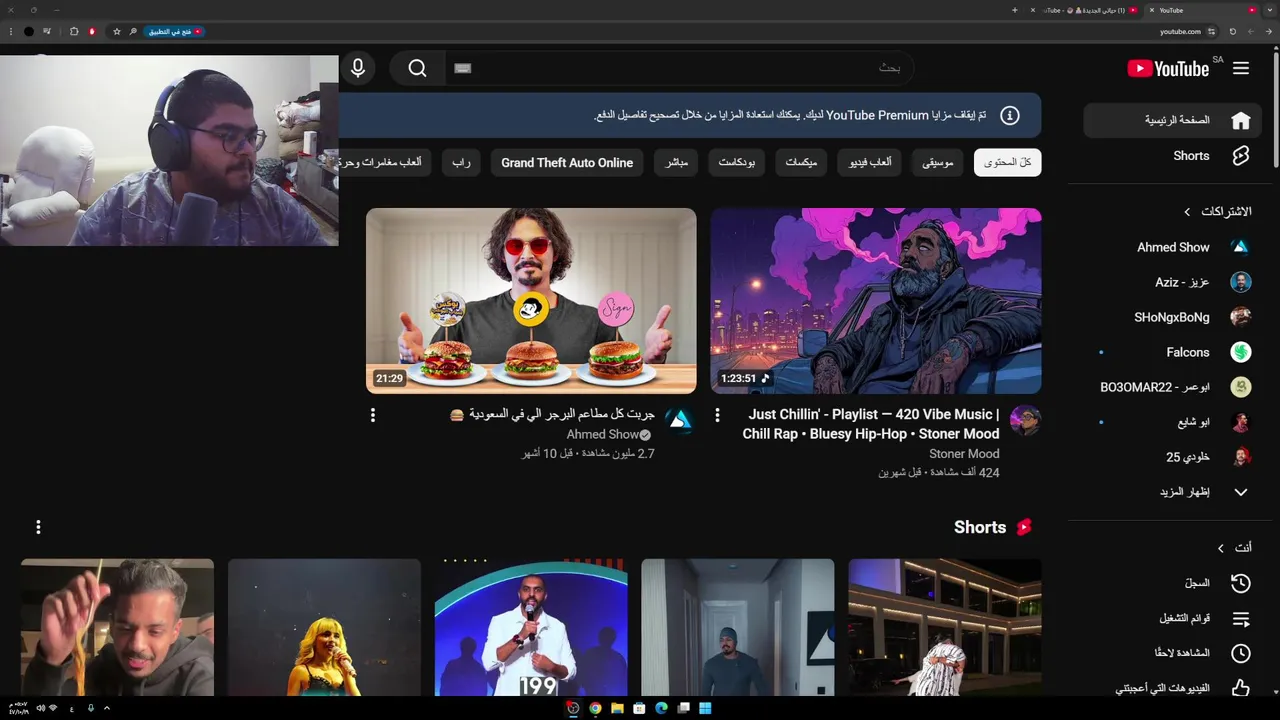Select the كل المحتوى filter chip
Screen dimensions: 1280x720
(x=1008, y=162)
